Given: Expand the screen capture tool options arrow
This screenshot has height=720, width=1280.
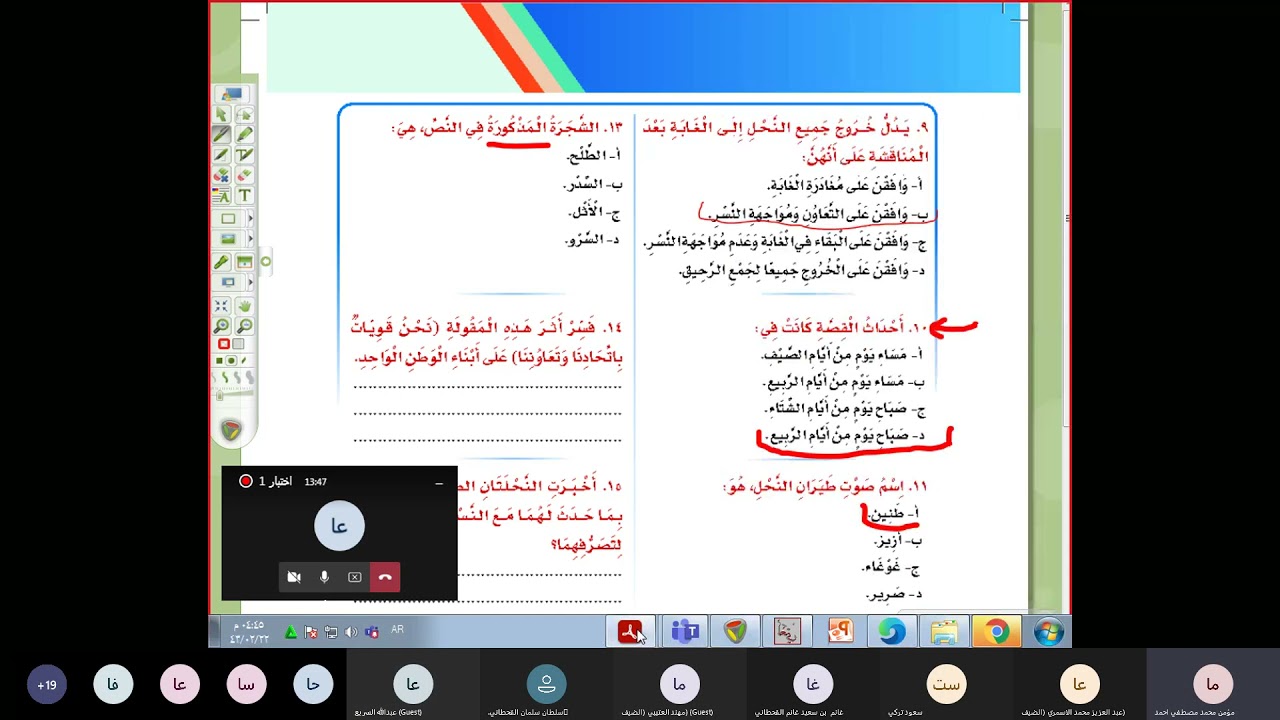Looking at the screenshot, I should pyautogui.click(x=251, y=282).
